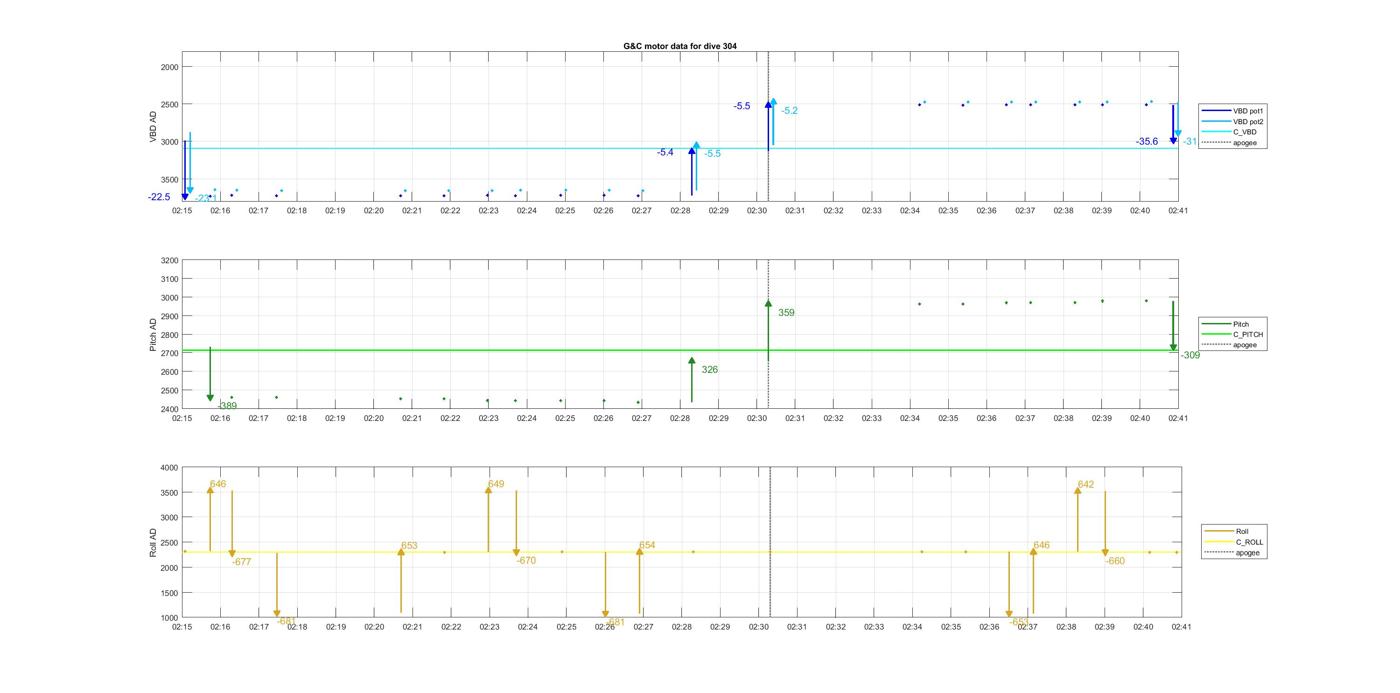Click the green down arrow labeled -389

[210, 375]
